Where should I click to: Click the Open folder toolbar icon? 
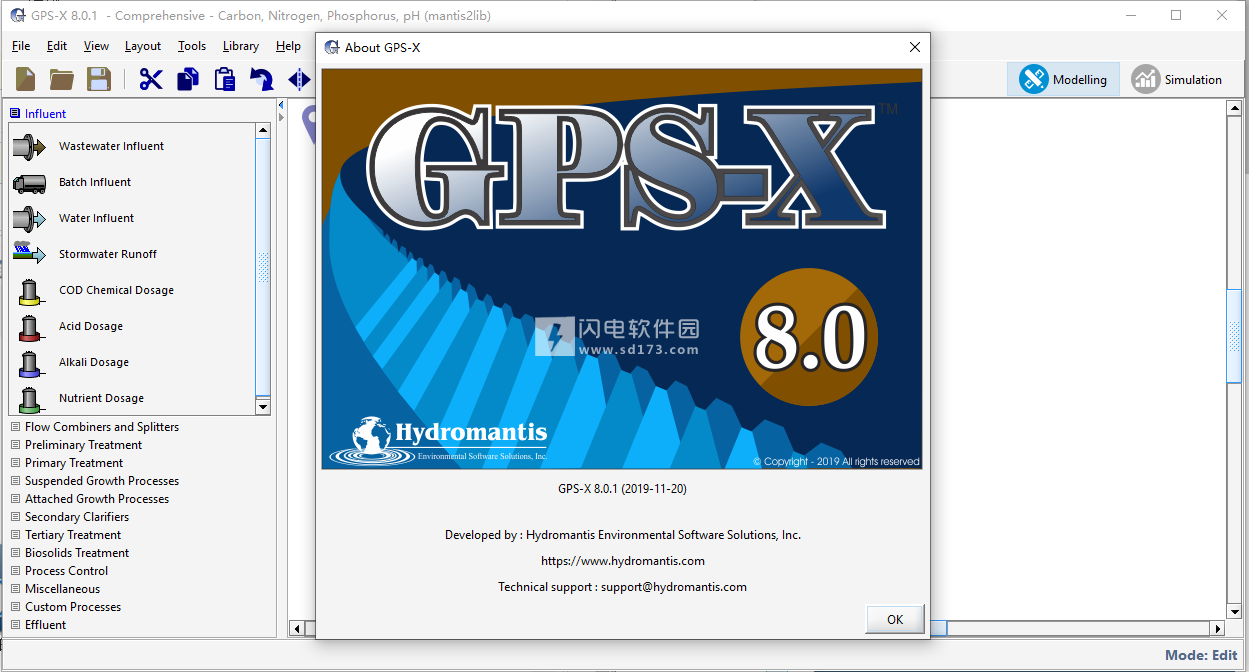[x=62, y=79]
